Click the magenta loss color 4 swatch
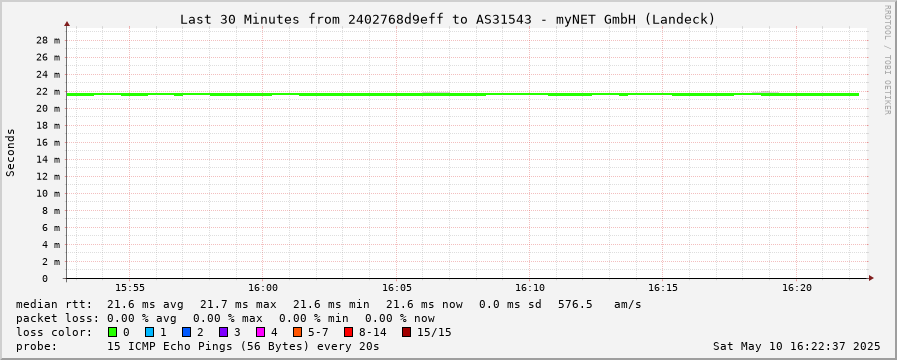 coord(260,332)
